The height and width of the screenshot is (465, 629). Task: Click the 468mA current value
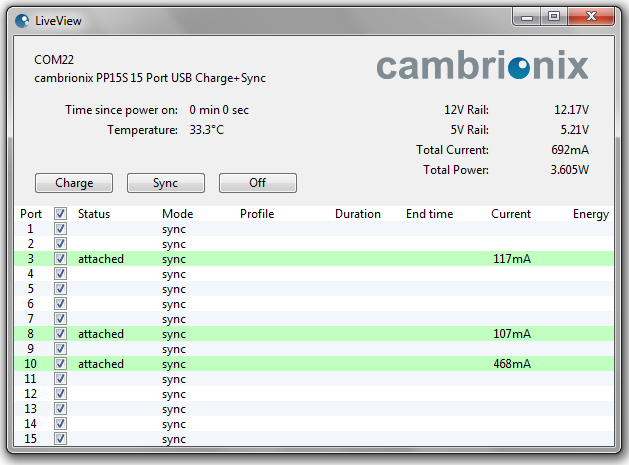(512, 364)
